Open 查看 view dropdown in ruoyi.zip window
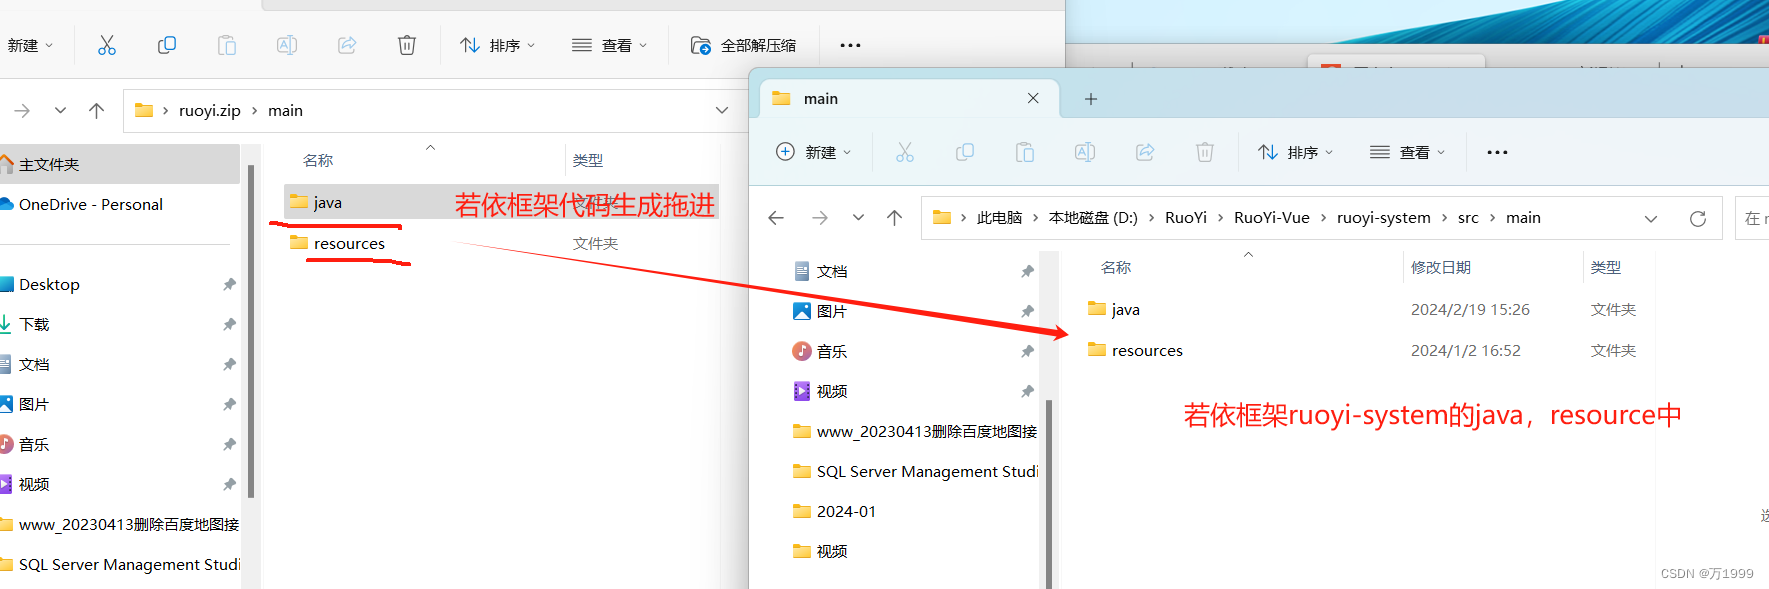1769x589 pixels. (x=610, y=45)
